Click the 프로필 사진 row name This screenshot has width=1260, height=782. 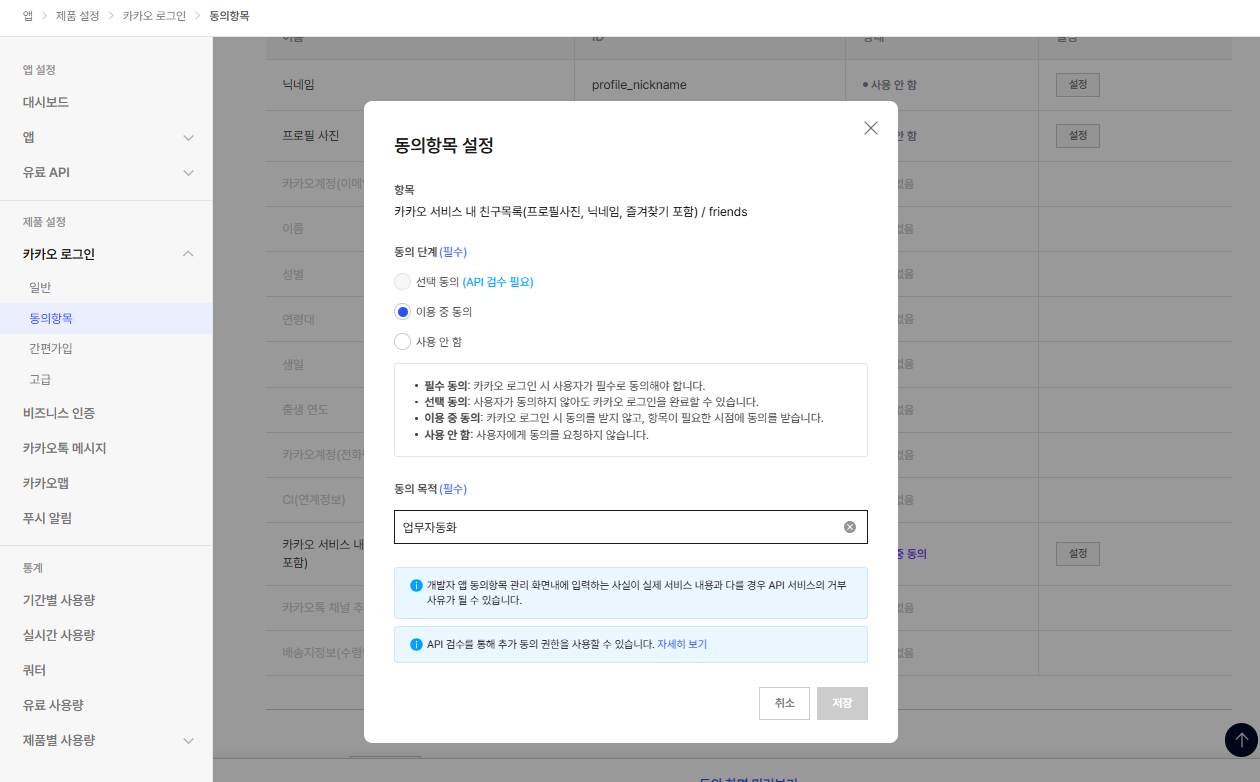[x=310, y=135]
